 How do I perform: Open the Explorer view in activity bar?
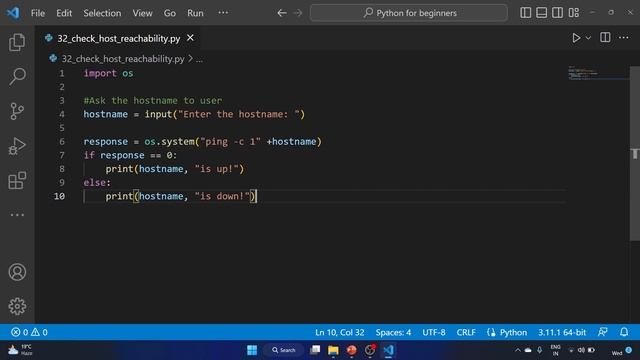pyautogui.click(x=17, y=42)
